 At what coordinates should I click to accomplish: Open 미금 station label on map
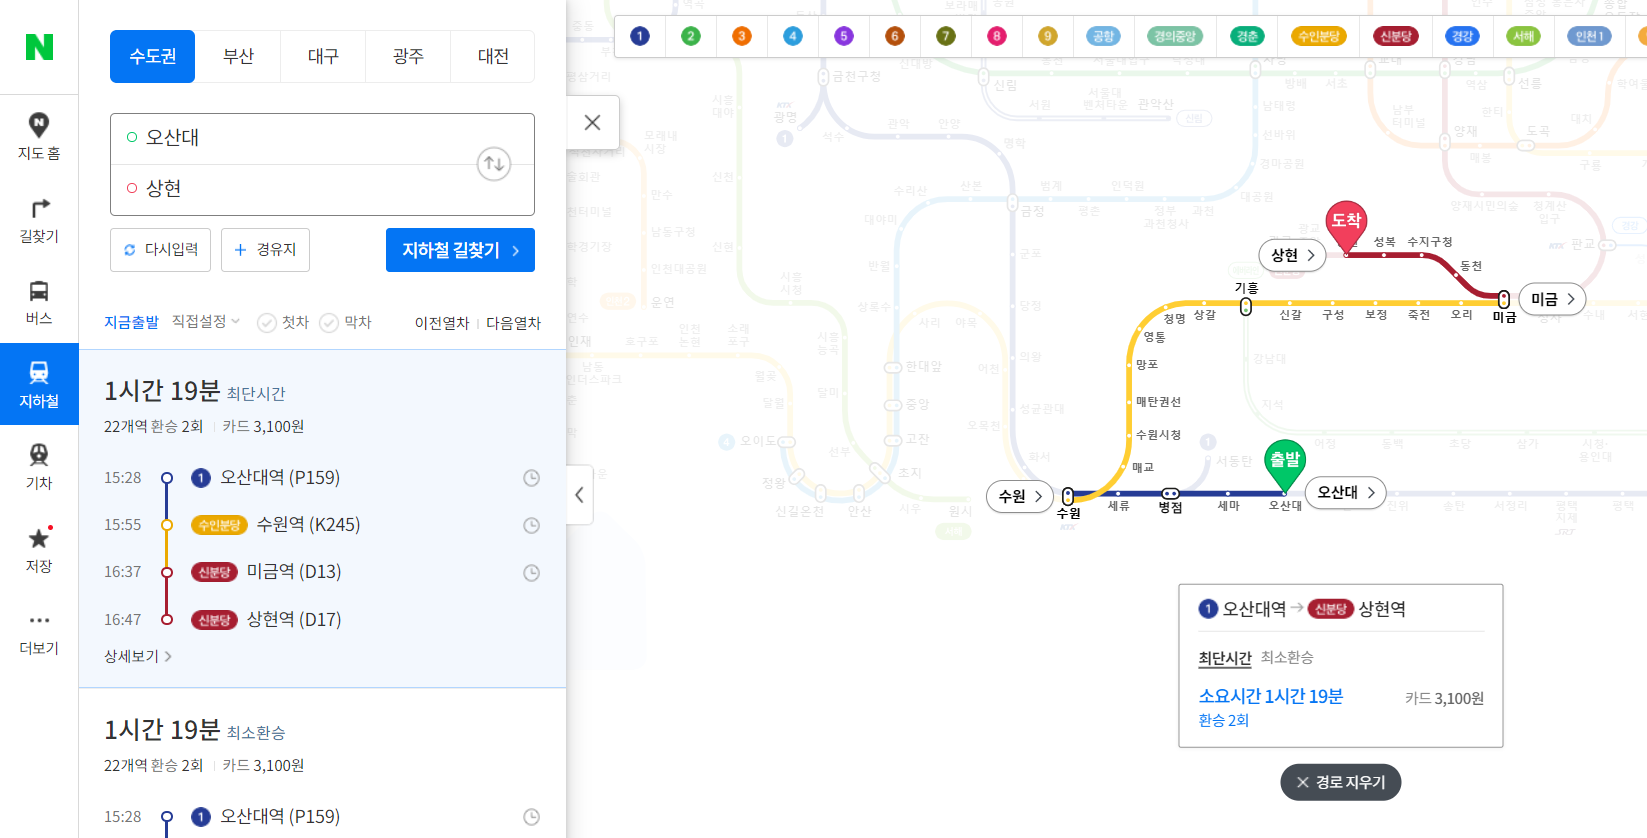1552,299
